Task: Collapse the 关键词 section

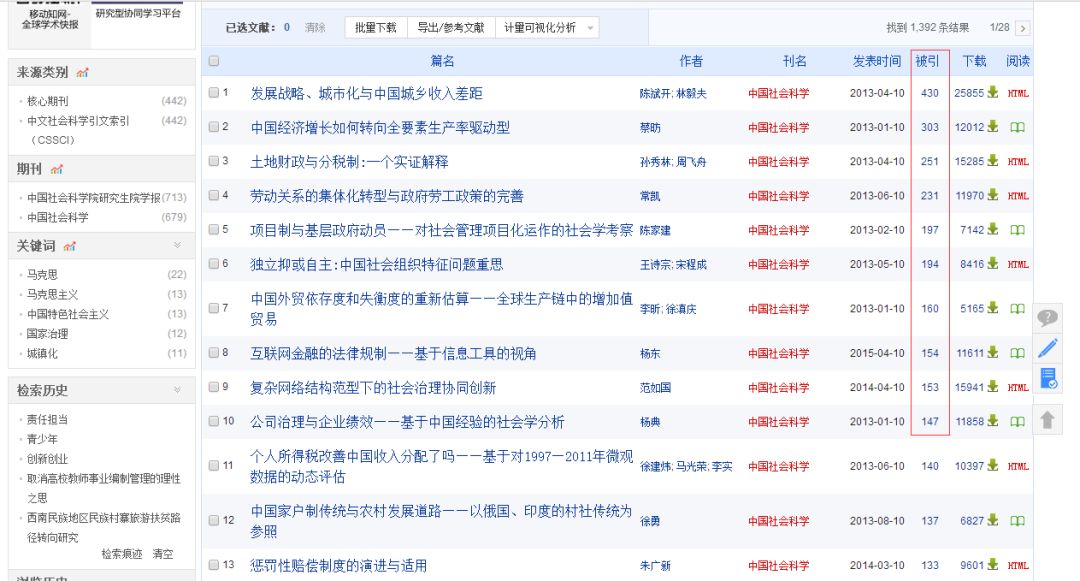Action: point(177,245)
